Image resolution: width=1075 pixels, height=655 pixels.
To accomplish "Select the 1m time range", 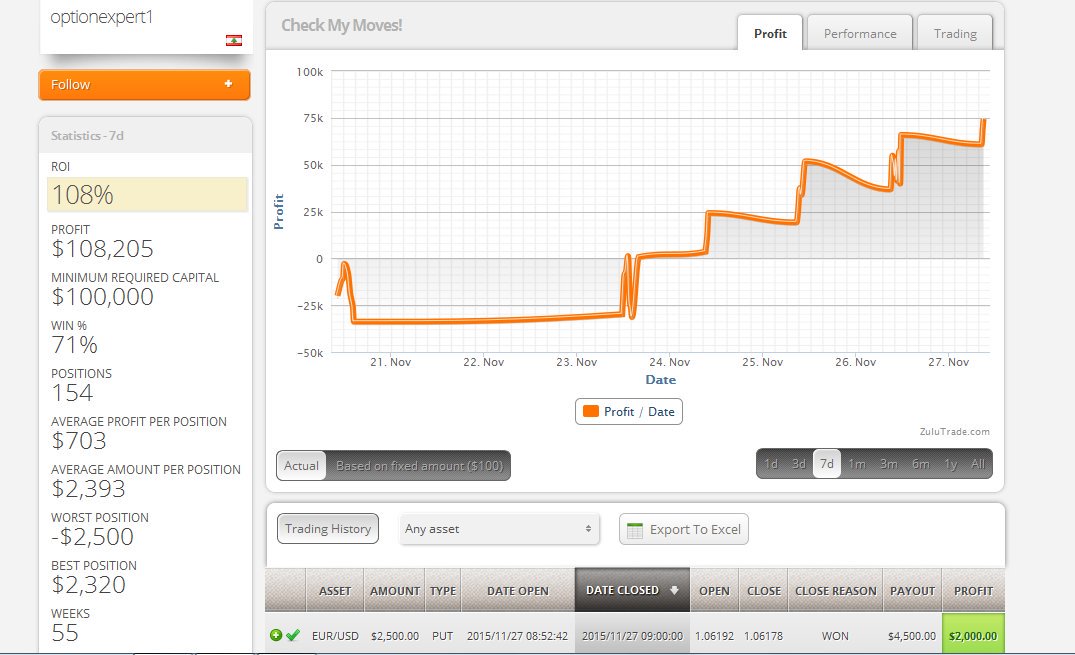I will 857,464.
